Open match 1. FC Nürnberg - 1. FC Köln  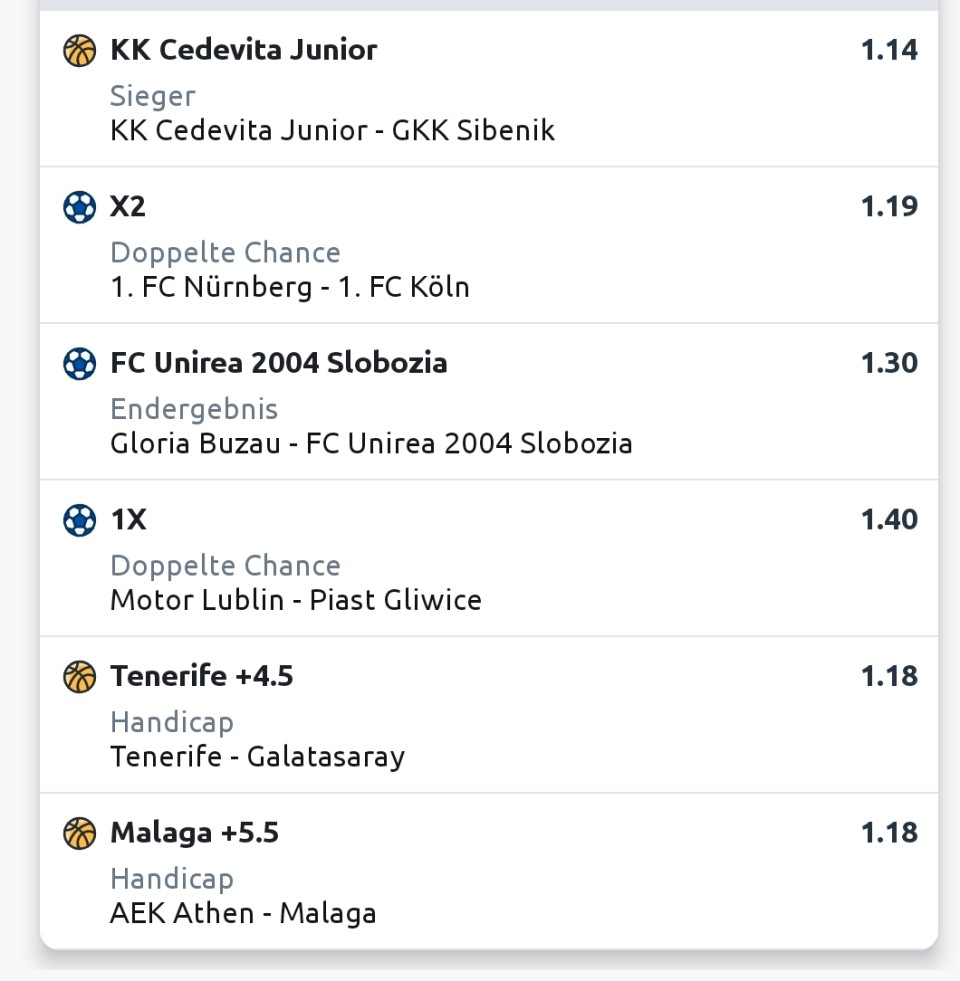click(x=290, y=287)
